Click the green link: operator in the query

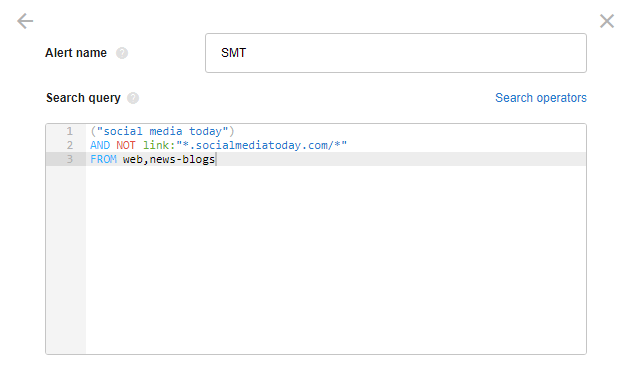tap(159, 145)
